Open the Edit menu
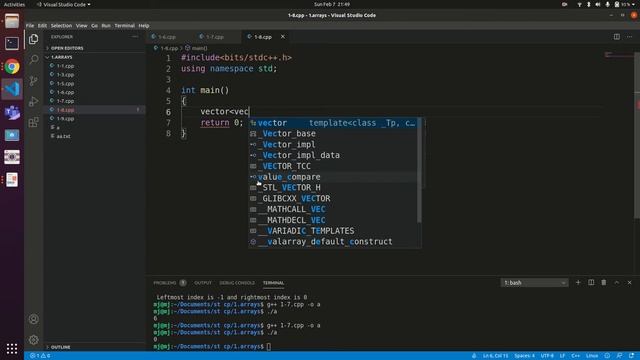640x360 pixels. click(42, 26)
